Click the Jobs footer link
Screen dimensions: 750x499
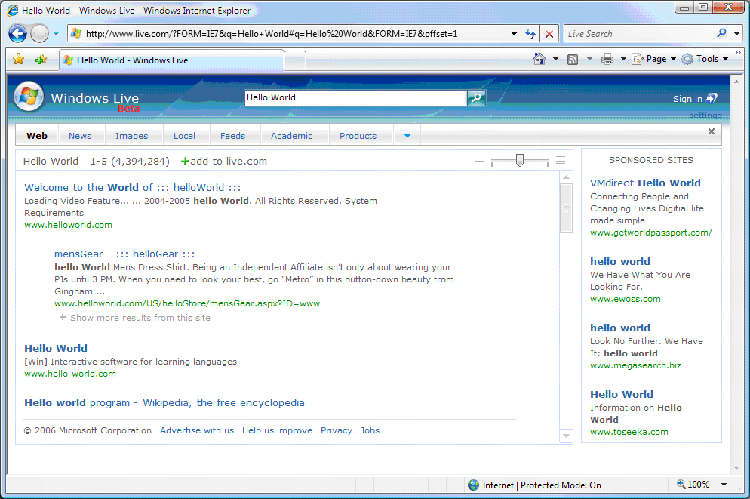(x=370, y=430)
